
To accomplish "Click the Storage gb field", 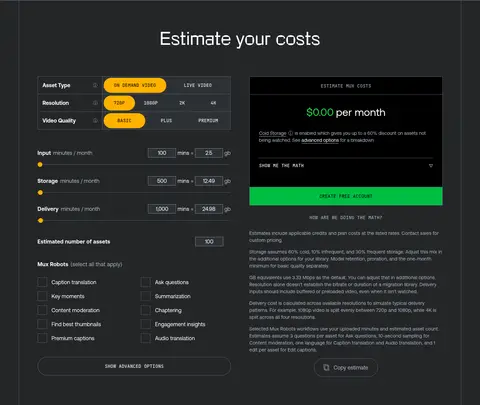I will [209, 181].
